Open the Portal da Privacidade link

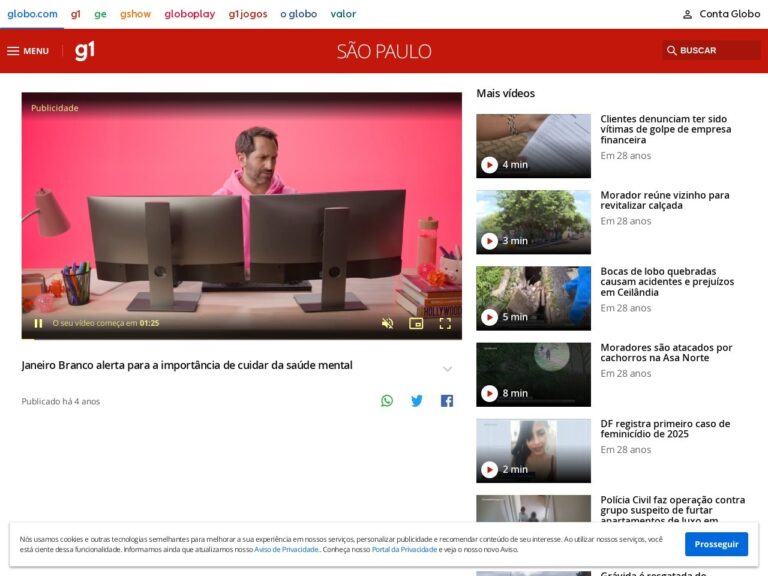point(404,550)
